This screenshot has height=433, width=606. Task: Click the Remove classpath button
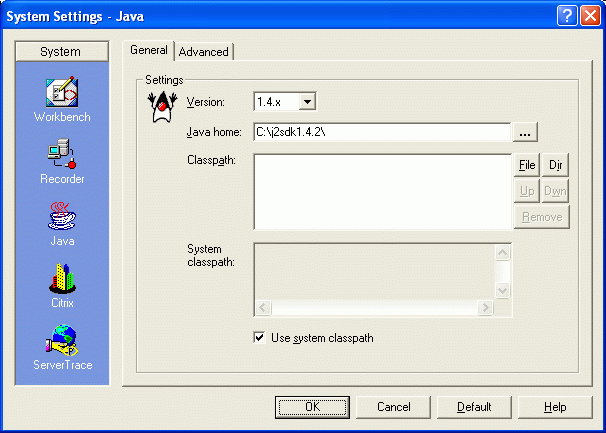tap(542, 217)
